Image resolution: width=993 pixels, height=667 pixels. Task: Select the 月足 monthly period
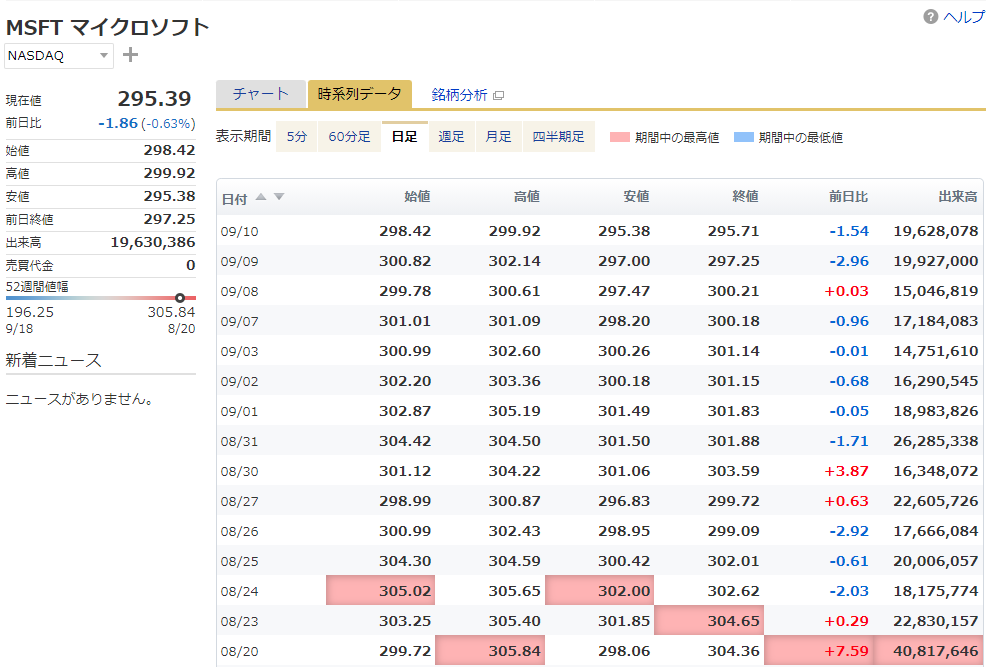(498, 137)
